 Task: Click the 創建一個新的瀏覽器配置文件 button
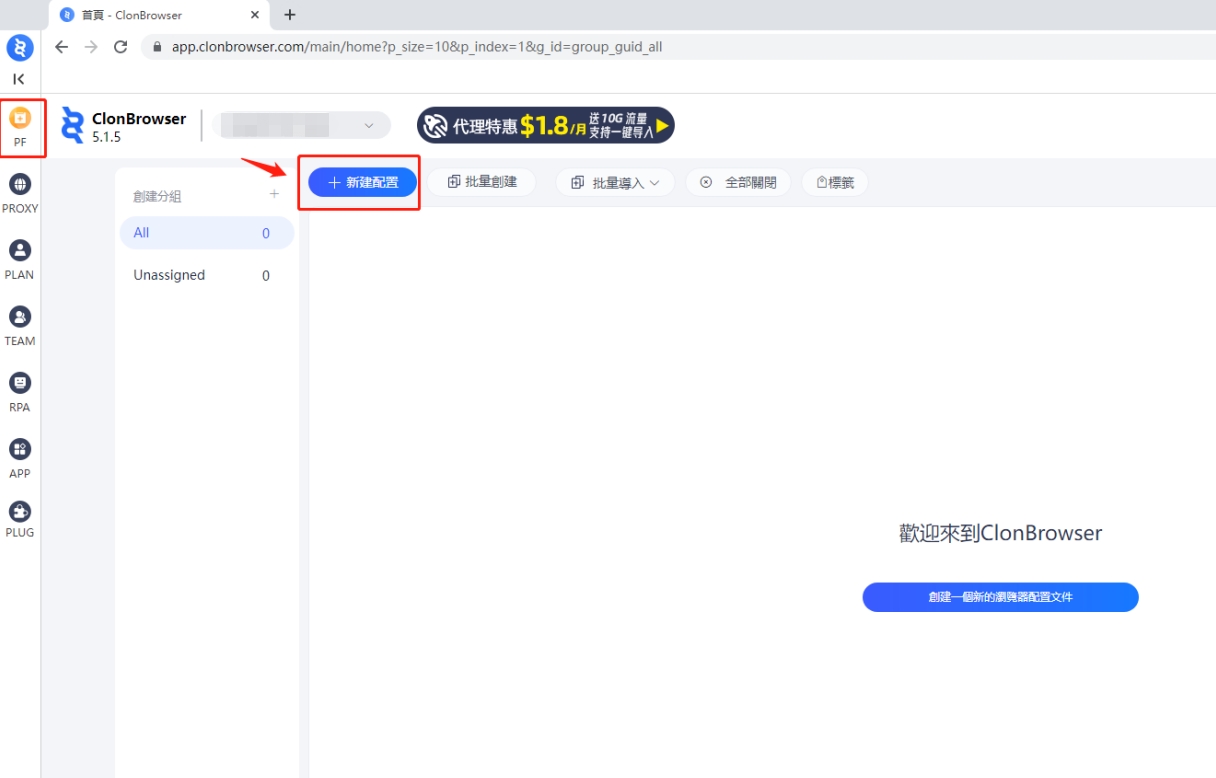click(x=1000, y=597)
